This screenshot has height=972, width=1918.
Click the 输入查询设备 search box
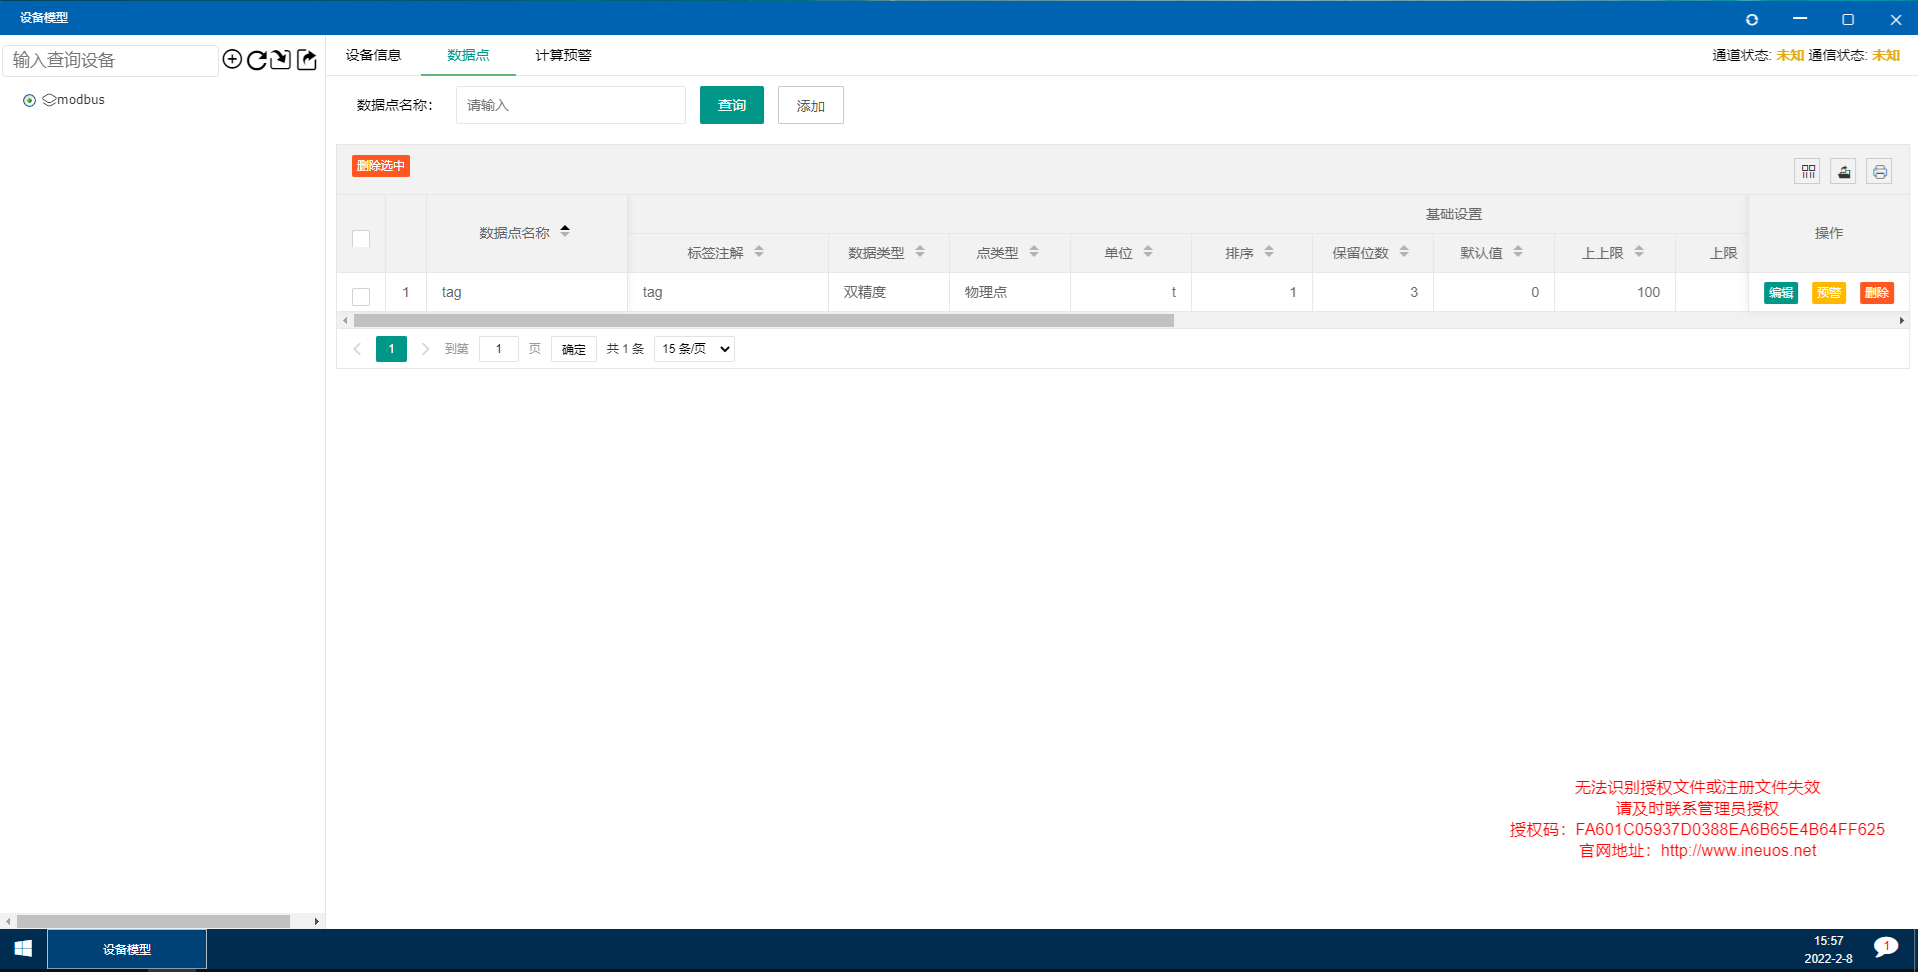(110, 60)
